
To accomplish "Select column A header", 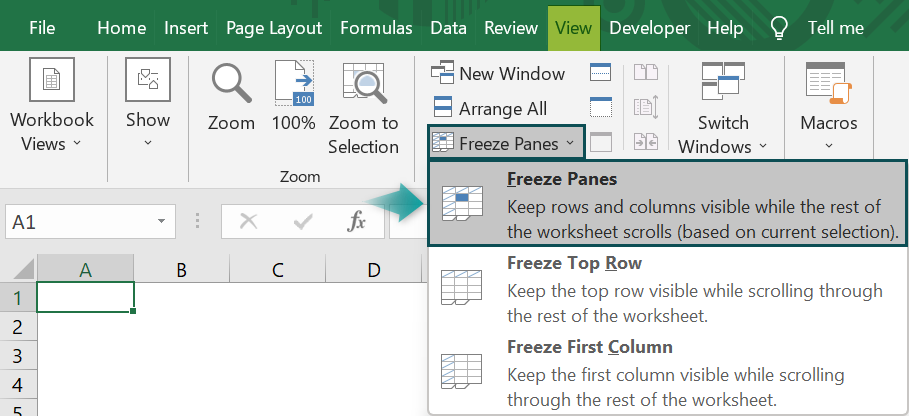I will (x=85, y=269).
